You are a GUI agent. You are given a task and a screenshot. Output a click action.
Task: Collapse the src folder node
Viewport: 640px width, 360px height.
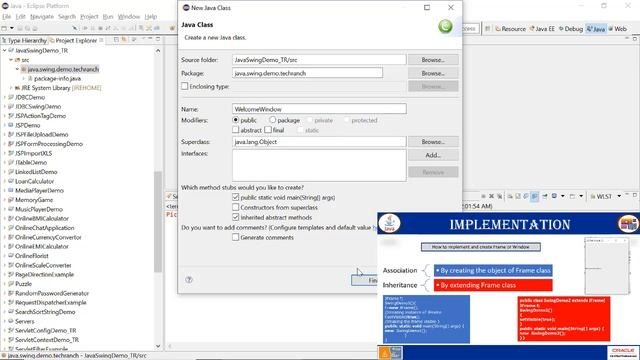(x=11, y=60)
